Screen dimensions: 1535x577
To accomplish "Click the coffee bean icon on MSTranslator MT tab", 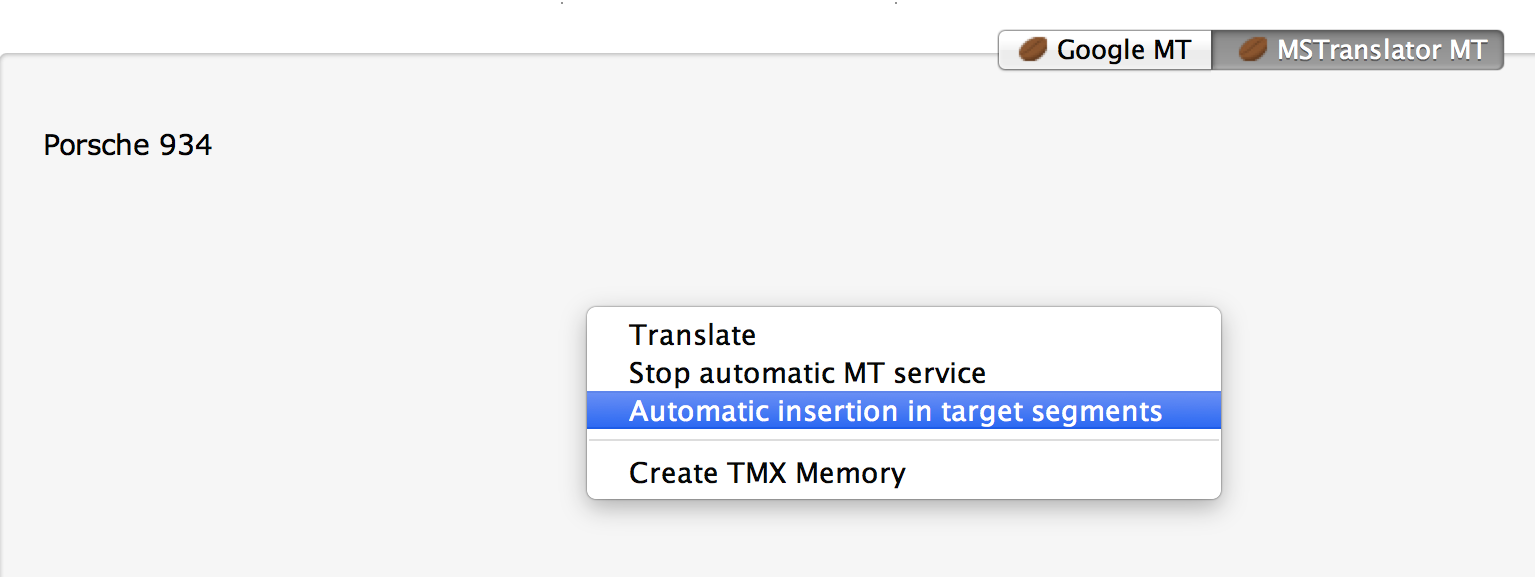I will point(1252,50).
